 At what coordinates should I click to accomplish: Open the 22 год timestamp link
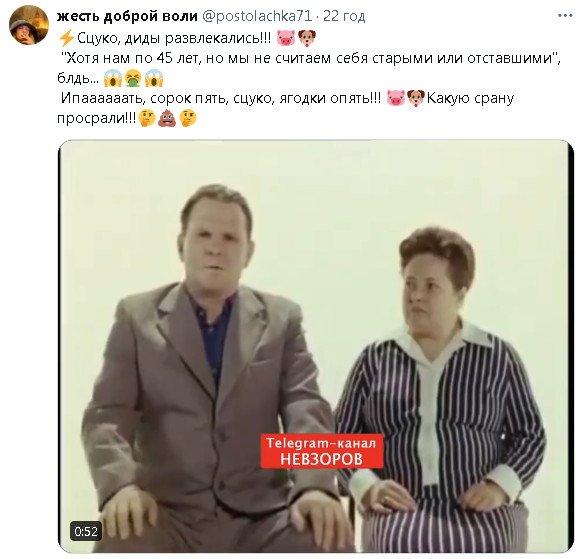pyautogui.click(x=344, y=16)
